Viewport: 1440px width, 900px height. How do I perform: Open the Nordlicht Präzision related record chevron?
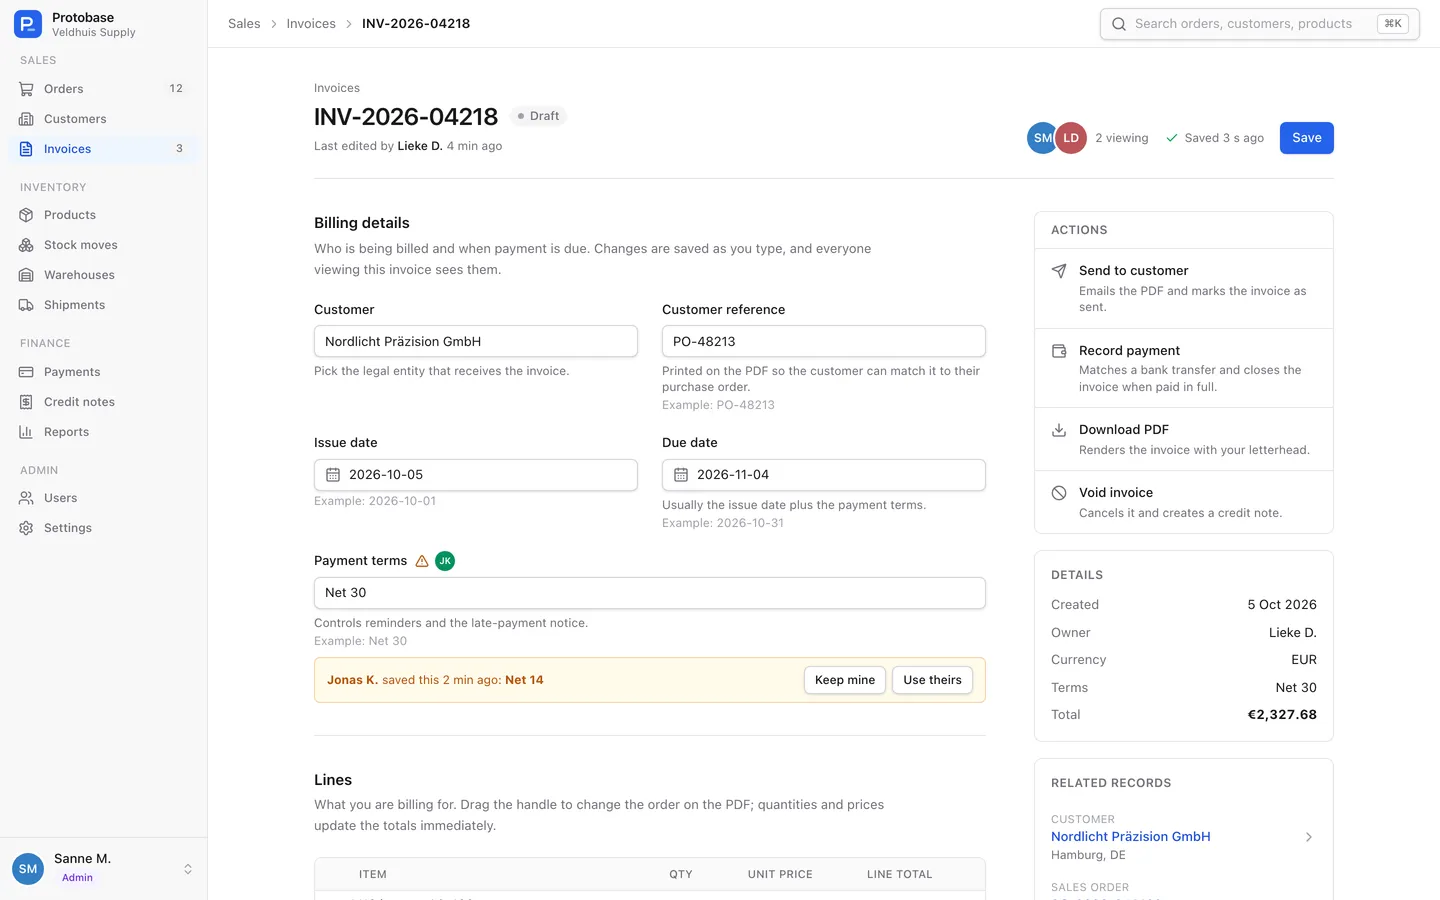pos(1309,837)
